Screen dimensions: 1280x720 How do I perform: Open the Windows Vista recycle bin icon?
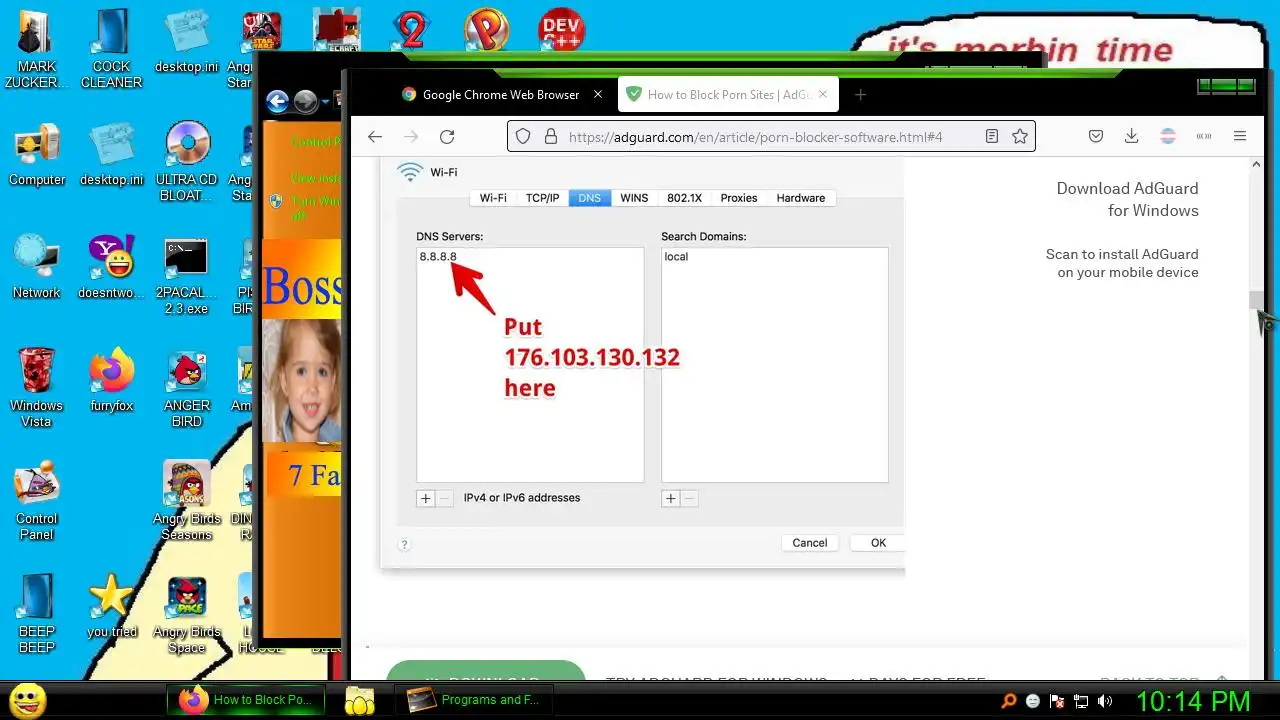pyautogui.click(x=37, y=388)
